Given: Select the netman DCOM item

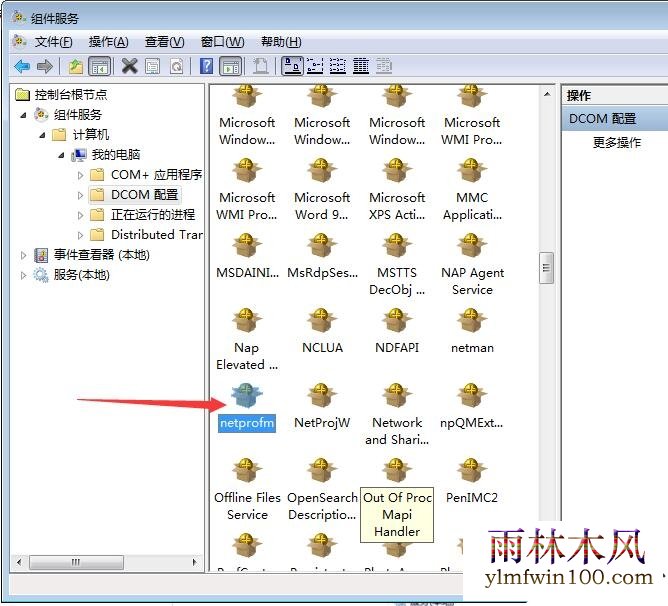Looking at the screenshot, I should click(x=472, y=332).
